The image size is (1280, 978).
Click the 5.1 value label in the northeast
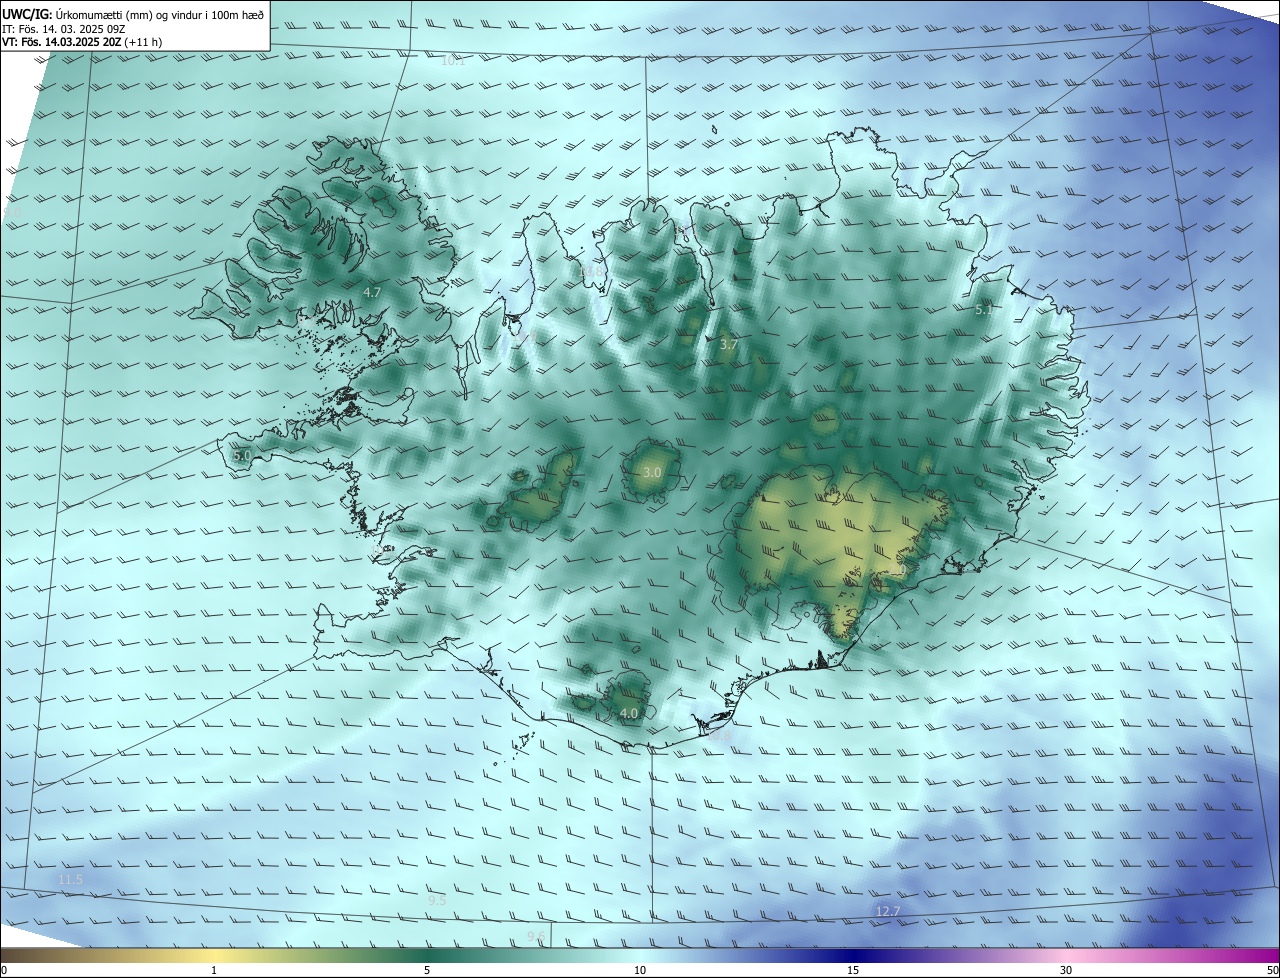coord(984,310)
